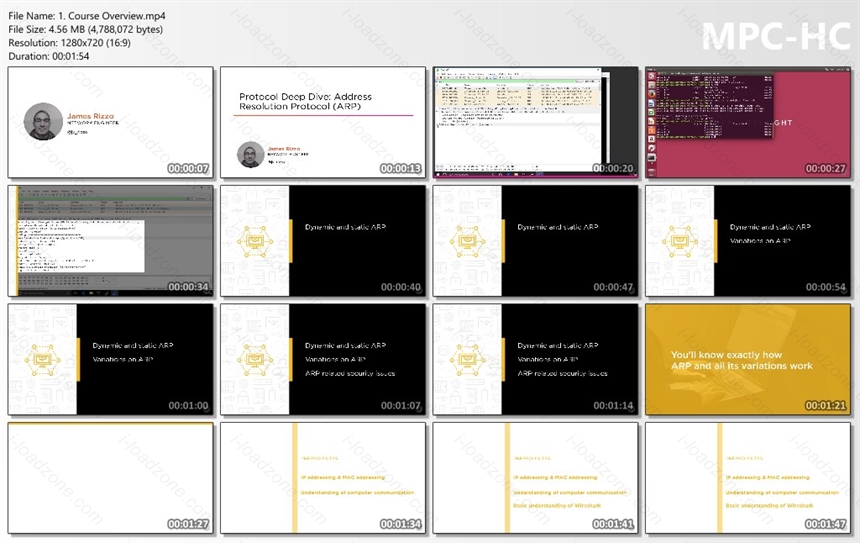Select the Wireshark capture thumbnail at 00:00:20
The width and height of the screenshot is (860, 543).
[535, 122]
